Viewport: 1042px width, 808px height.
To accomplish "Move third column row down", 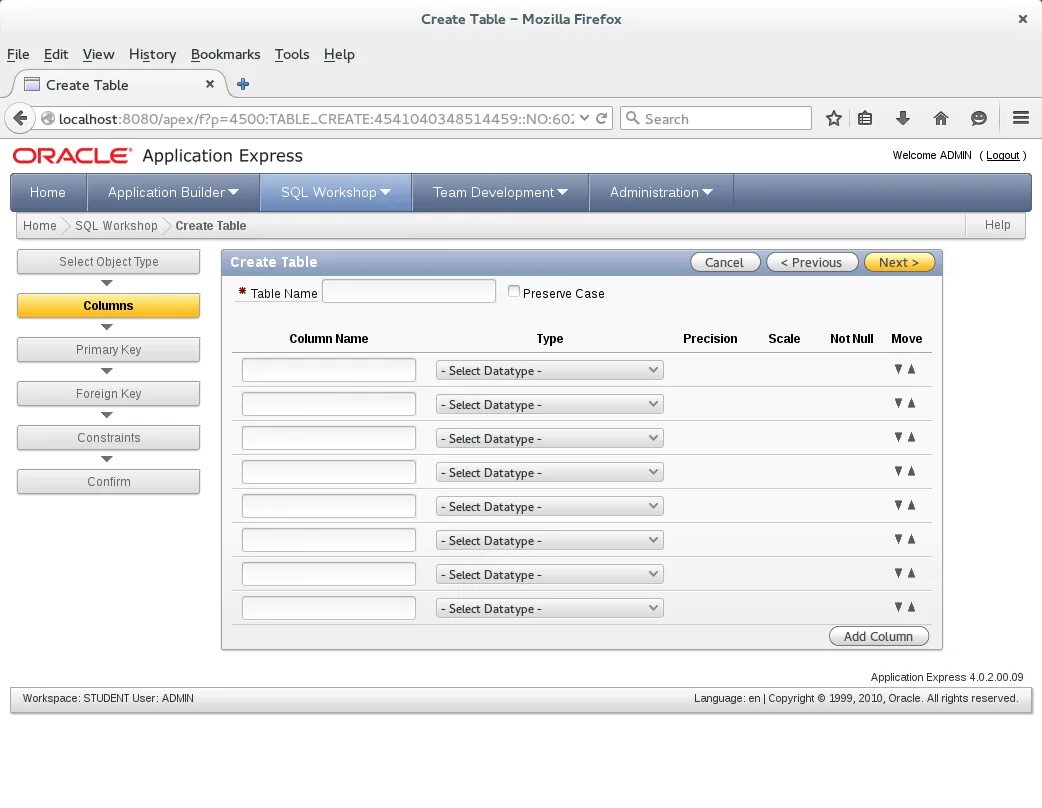I will click(898, 437).
